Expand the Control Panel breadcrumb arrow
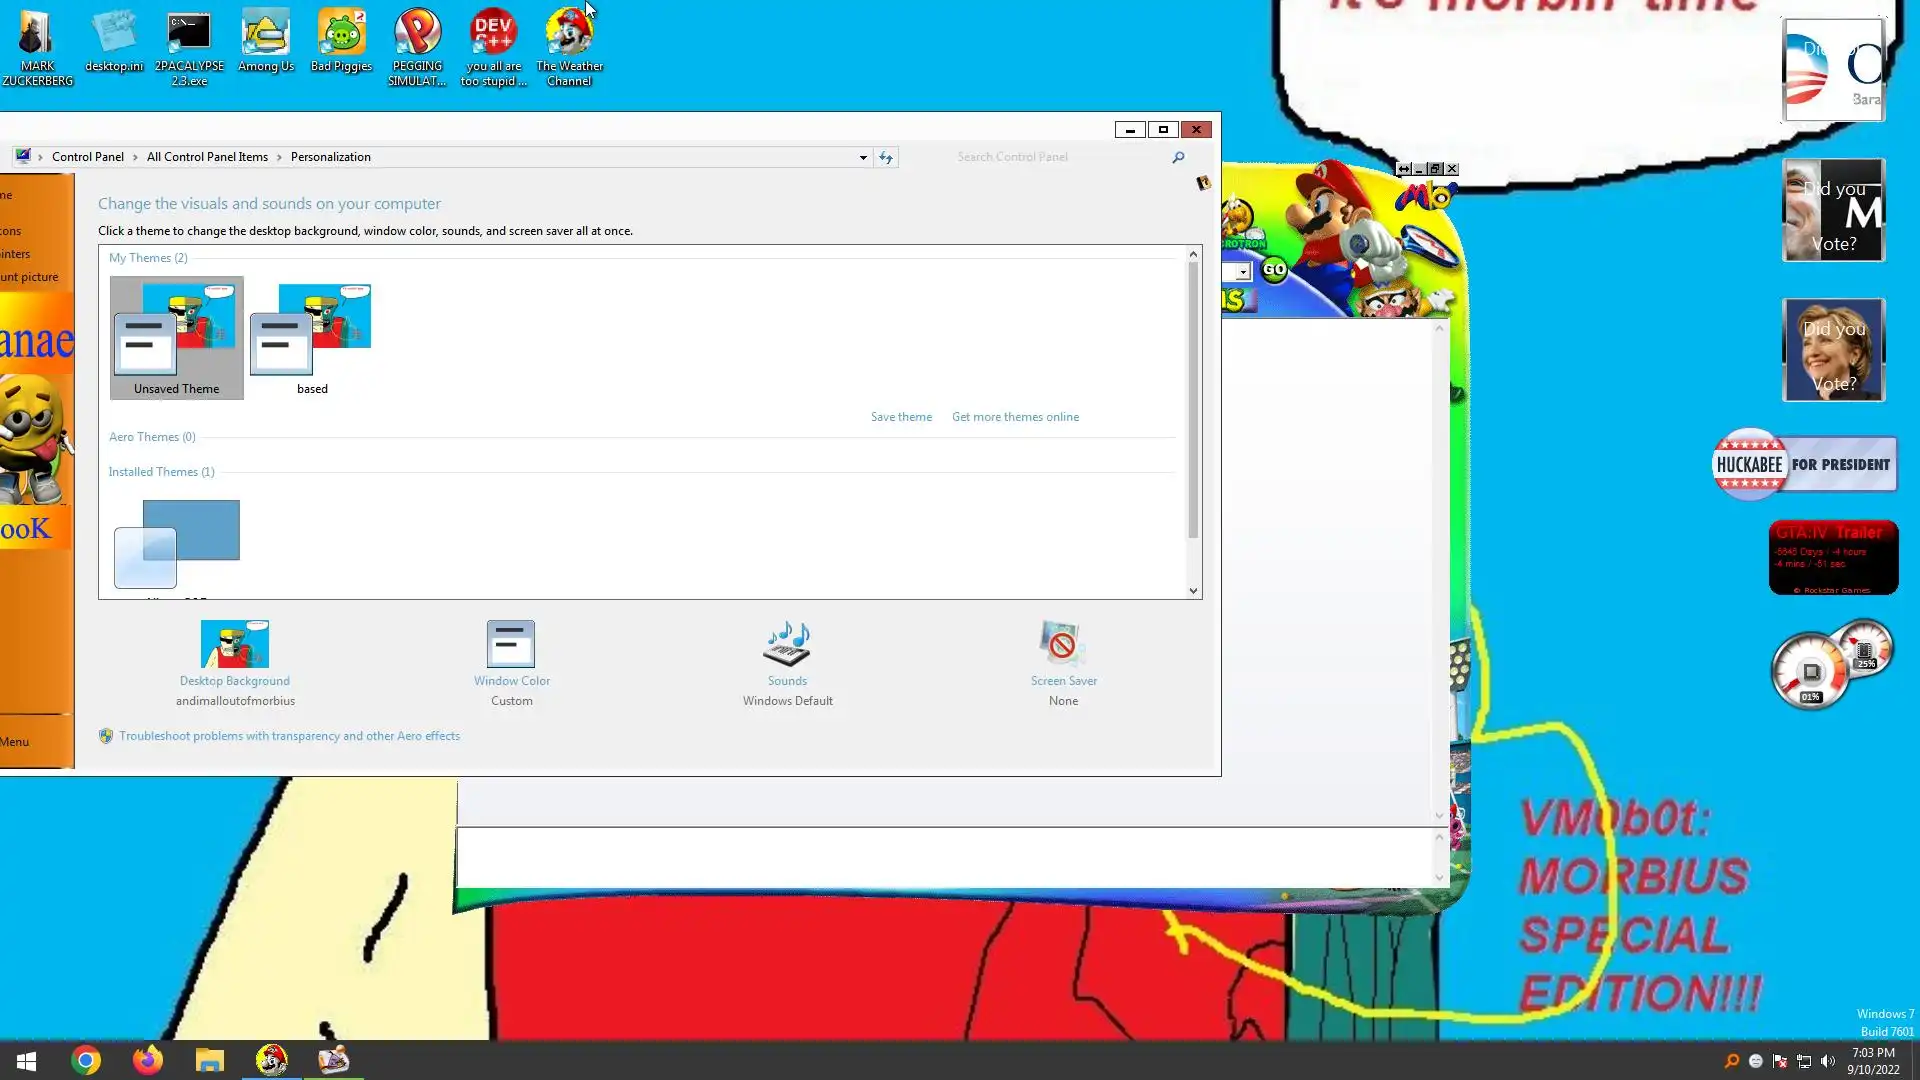The image size is (1920, 1080). [135, 157]
